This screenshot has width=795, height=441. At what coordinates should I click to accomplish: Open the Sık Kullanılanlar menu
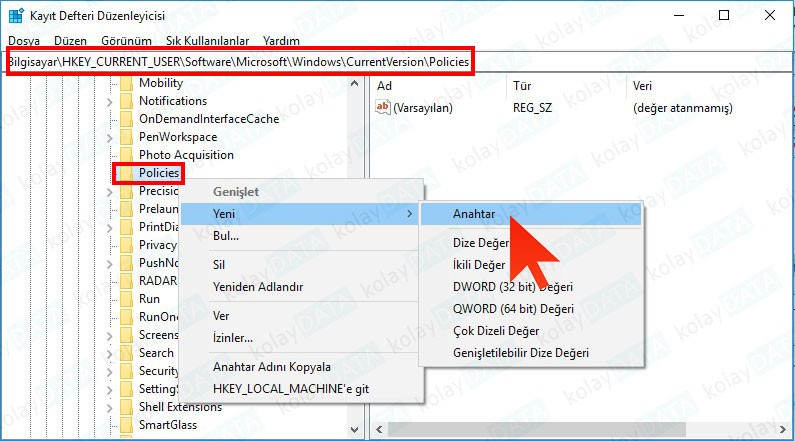tap(207, 41)
